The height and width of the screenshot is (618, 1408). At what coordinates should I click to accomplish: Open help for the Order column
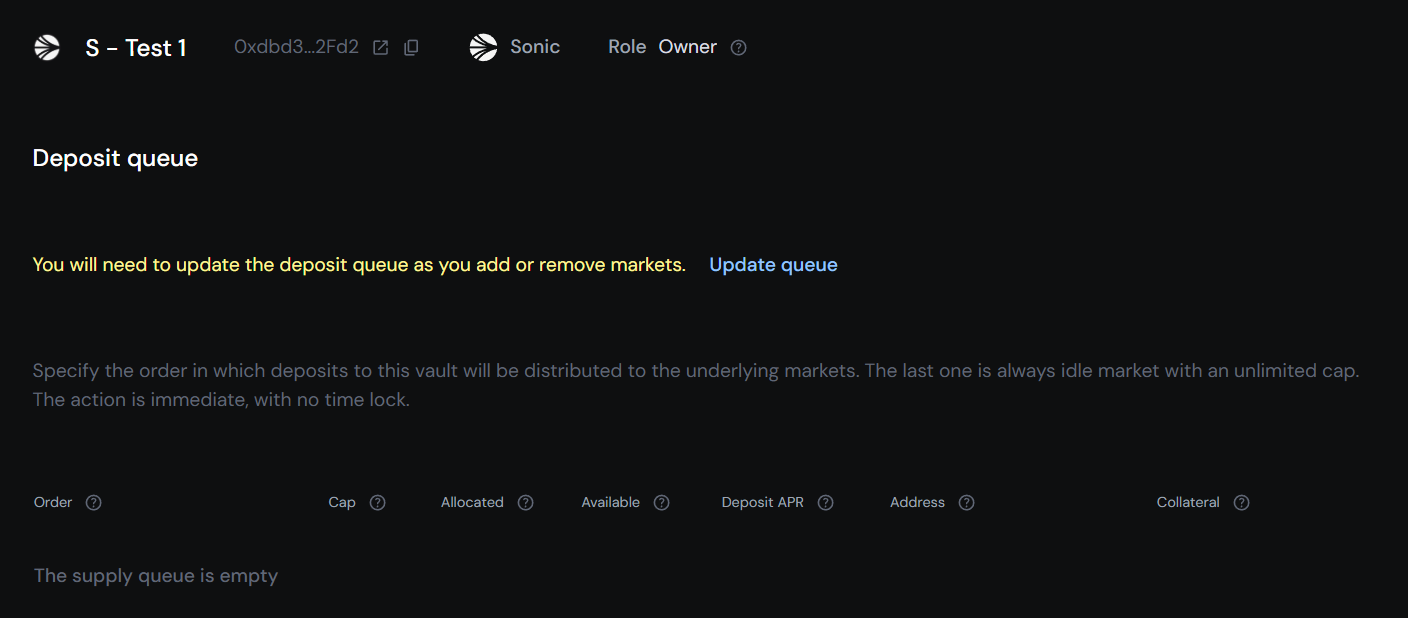[x=93, y=502]
